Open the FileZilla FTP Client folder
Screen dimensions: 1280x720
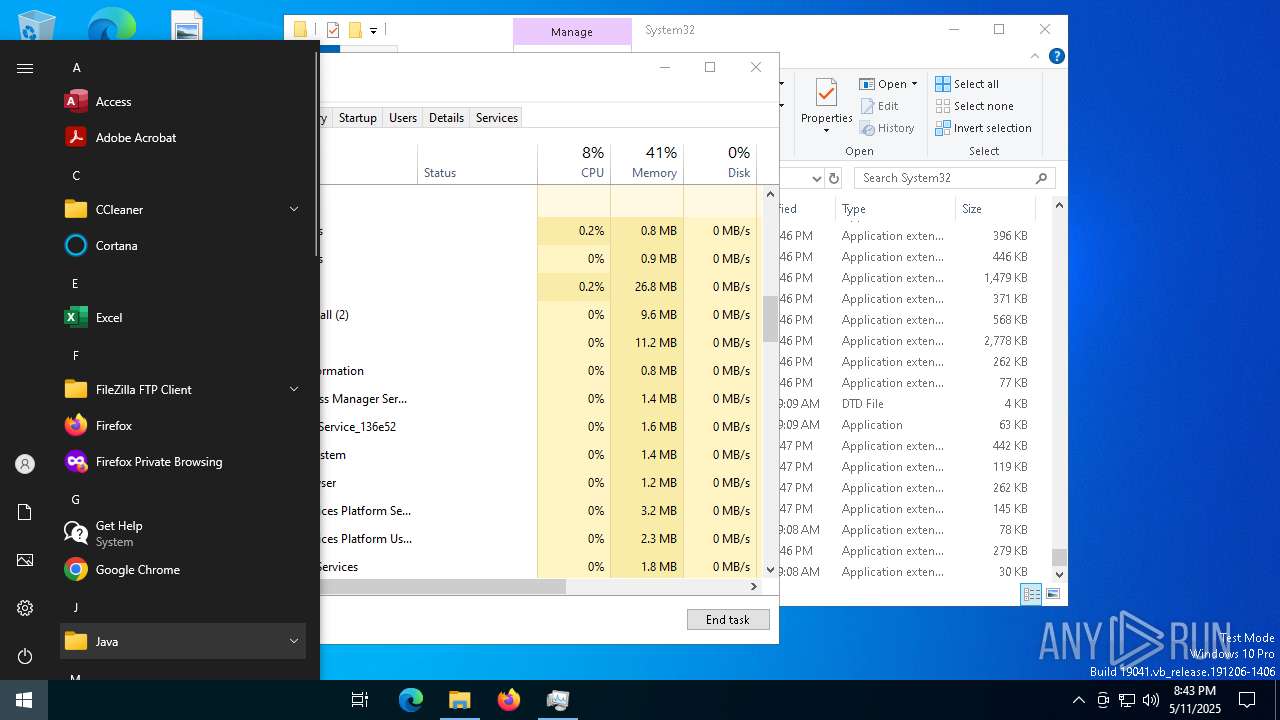[182, 389]
